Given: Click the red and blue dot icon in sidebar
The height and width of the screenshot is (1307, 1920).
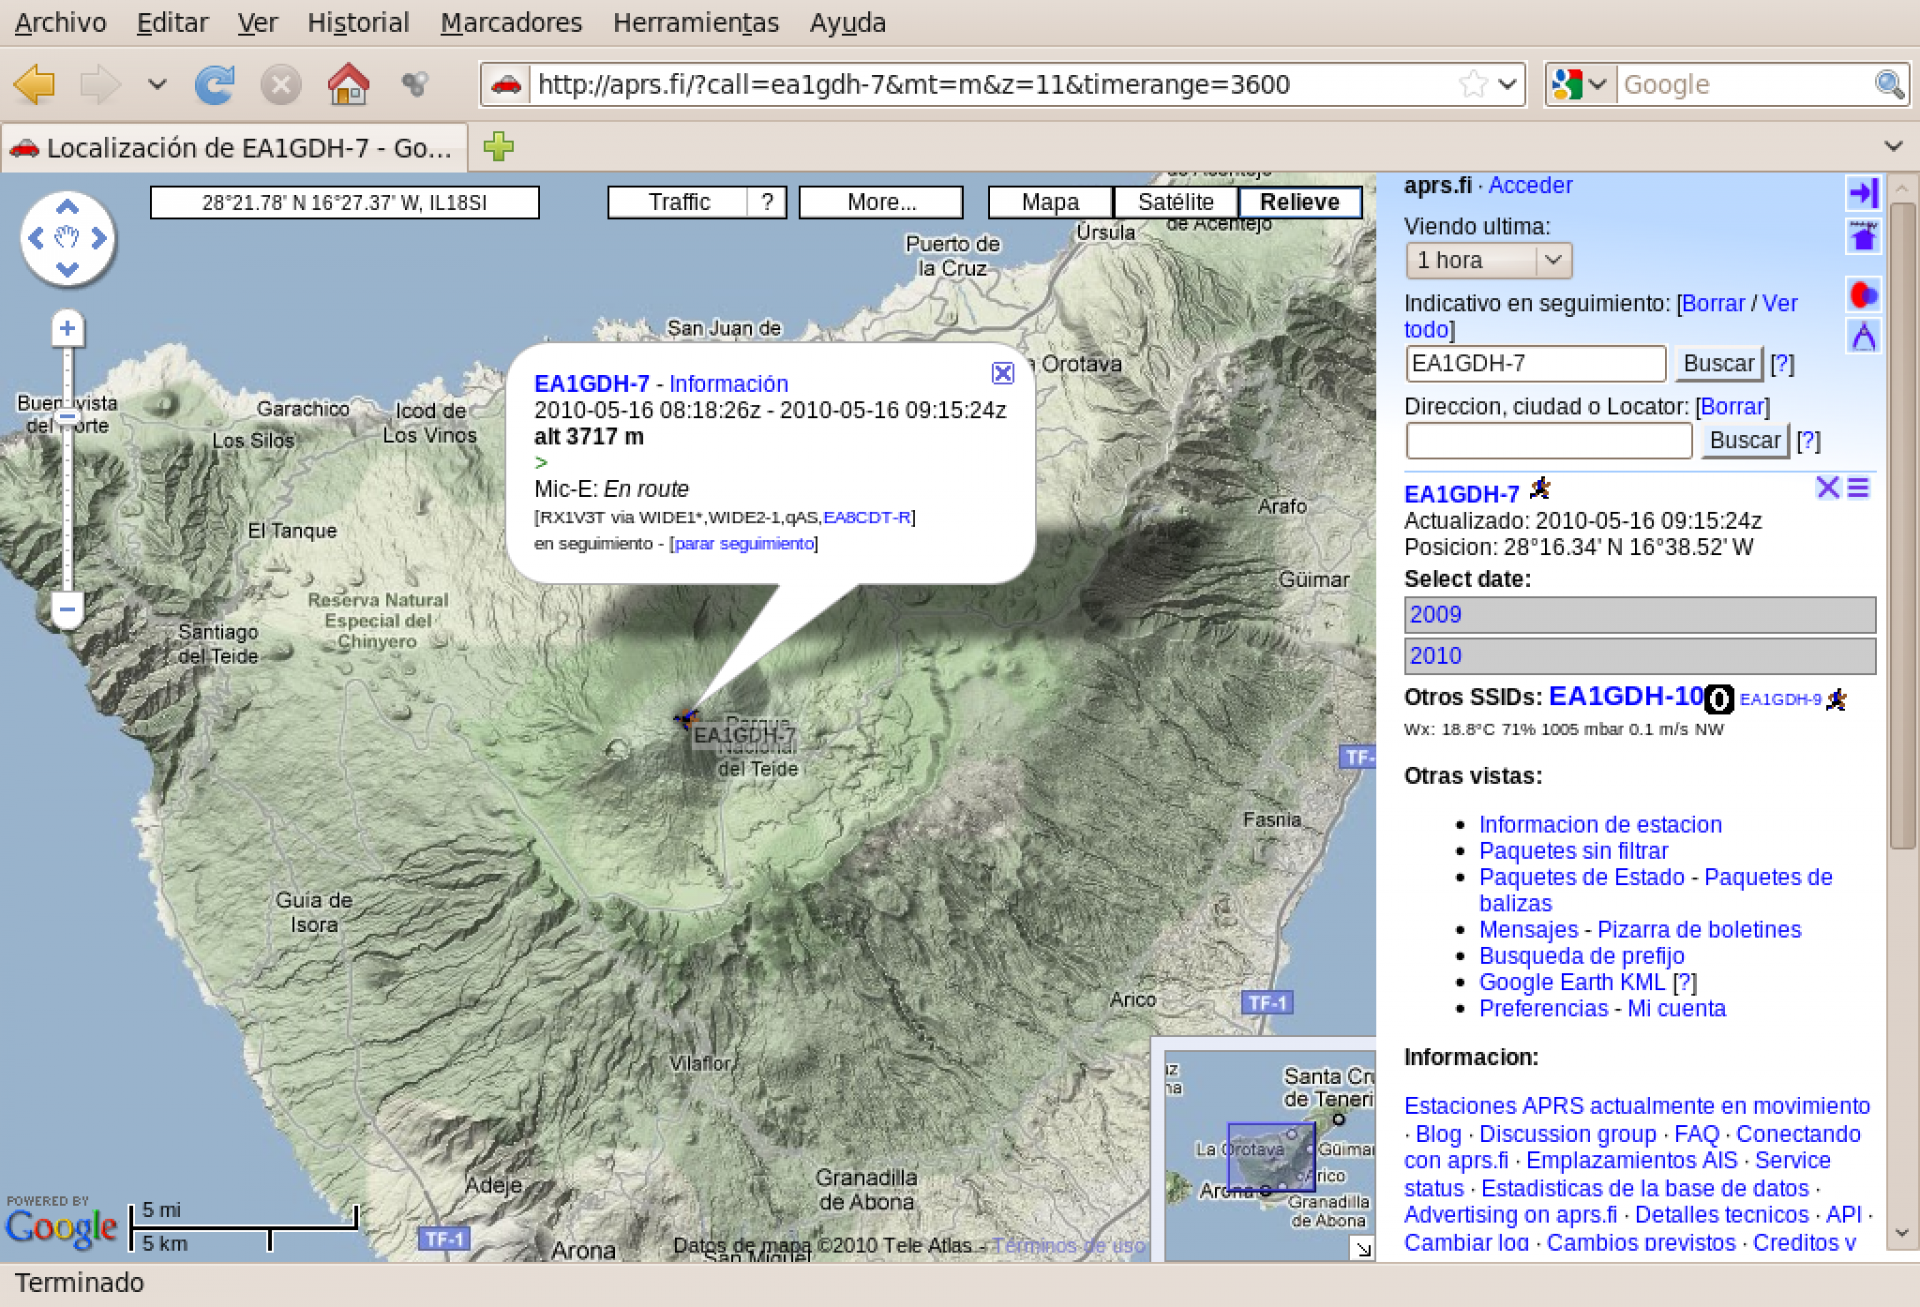Looking at the screenshot, I should 1863,295.
